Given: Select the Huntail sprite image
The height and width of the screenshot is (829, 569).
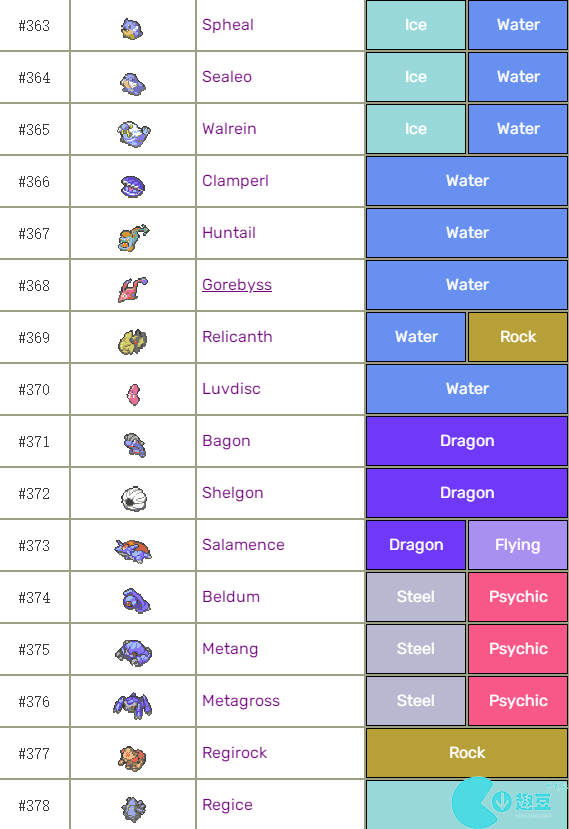Looking at the screenshot, I should (133, 237).
